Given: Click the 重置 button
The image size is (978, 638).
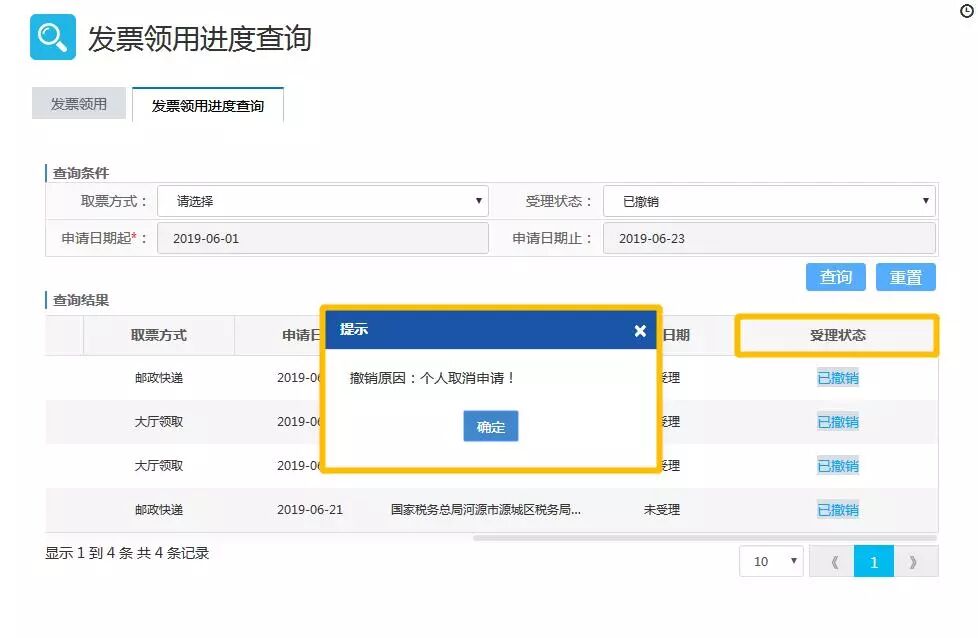Looking at the screenshot, I should (x=906, y=277).
